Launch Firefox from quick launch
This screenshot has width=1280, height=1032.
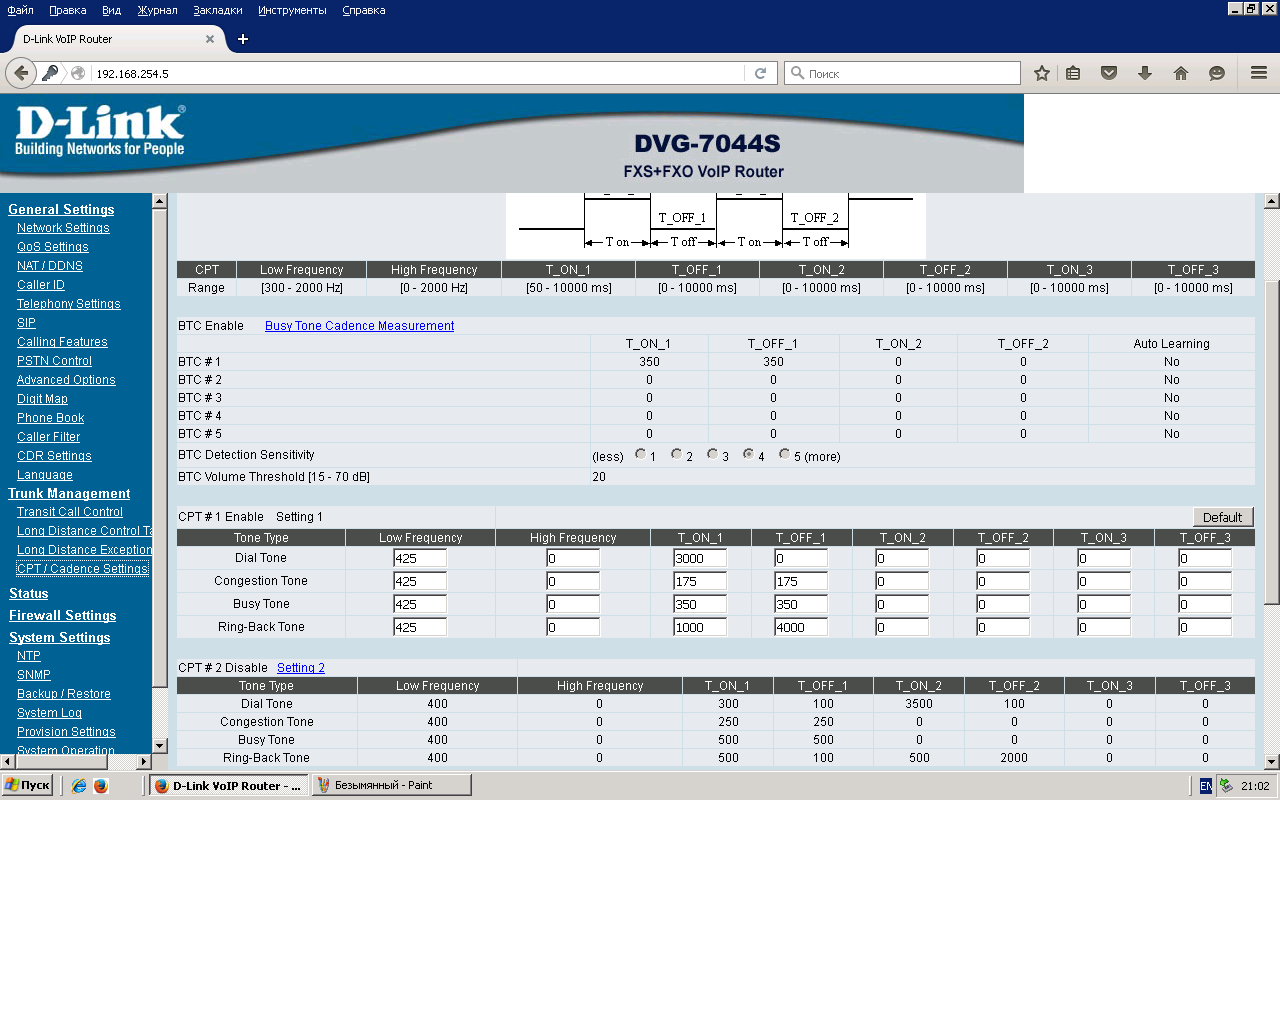101,786
